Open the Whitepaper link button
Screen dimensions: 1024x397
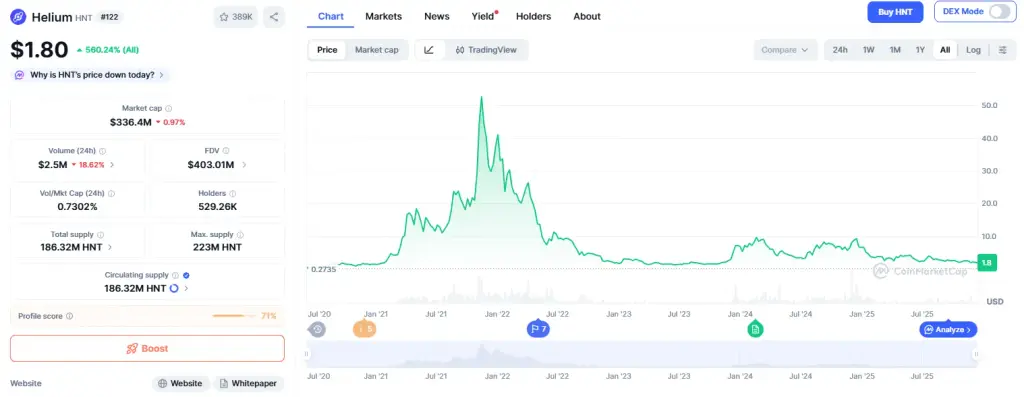[x=248, y=383]
